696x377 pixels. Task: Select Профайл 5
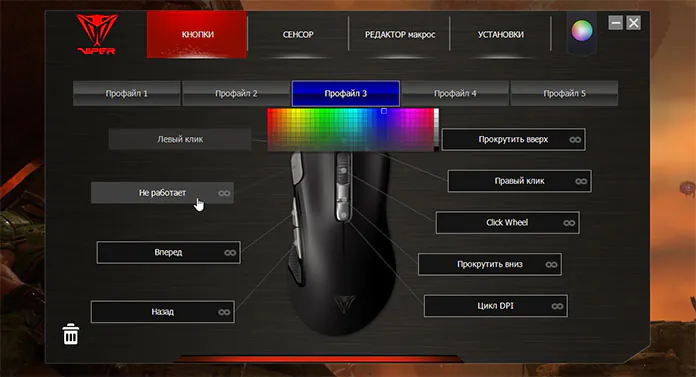(564, 93)
